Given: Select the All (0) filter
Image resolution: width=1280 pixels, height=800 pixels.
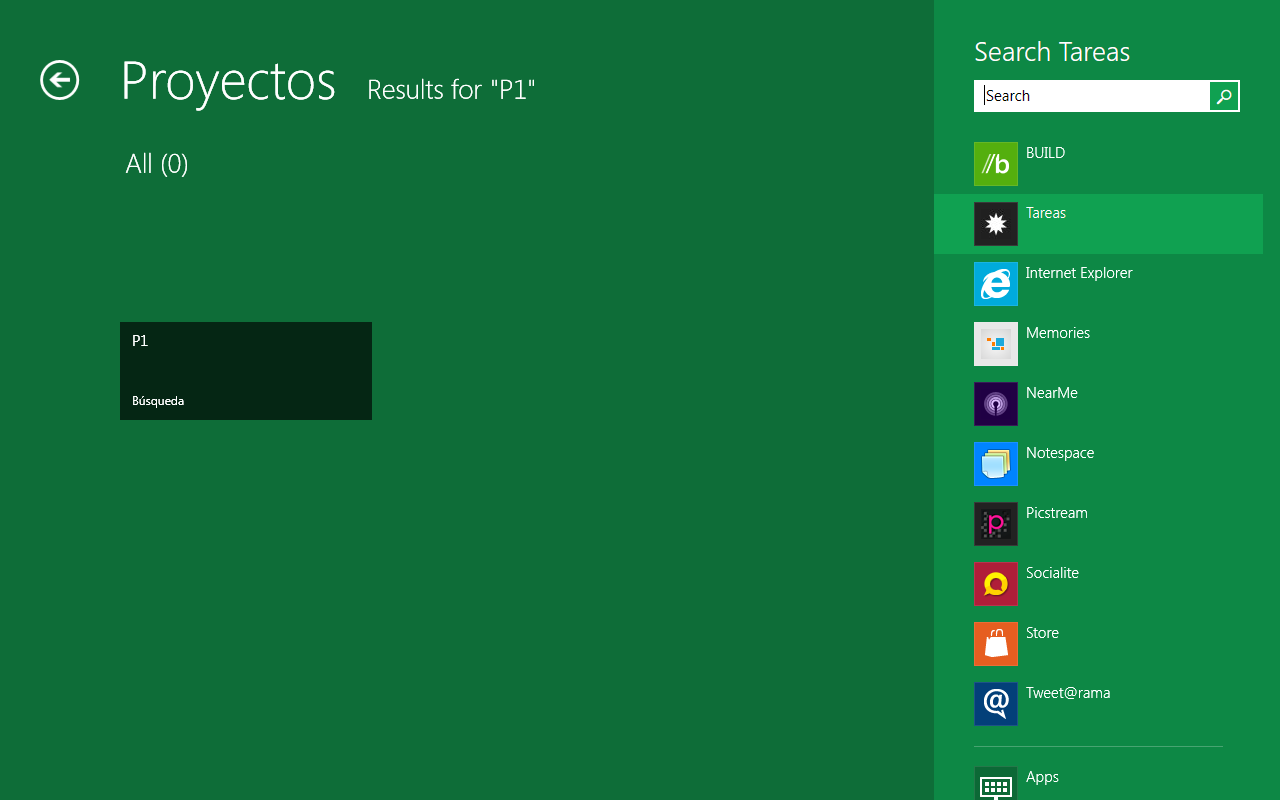Looking at the screenshot, I should [157, 164].
